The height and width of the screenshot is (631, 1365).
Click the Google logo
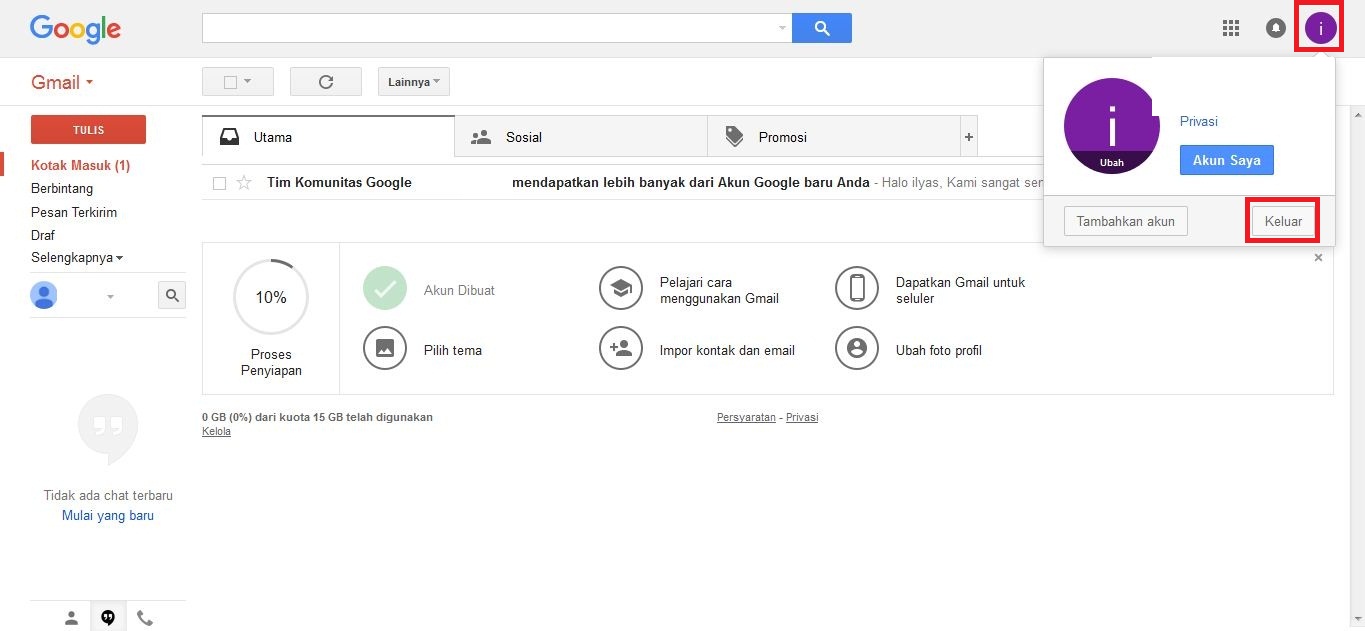[x=75, y=28]
